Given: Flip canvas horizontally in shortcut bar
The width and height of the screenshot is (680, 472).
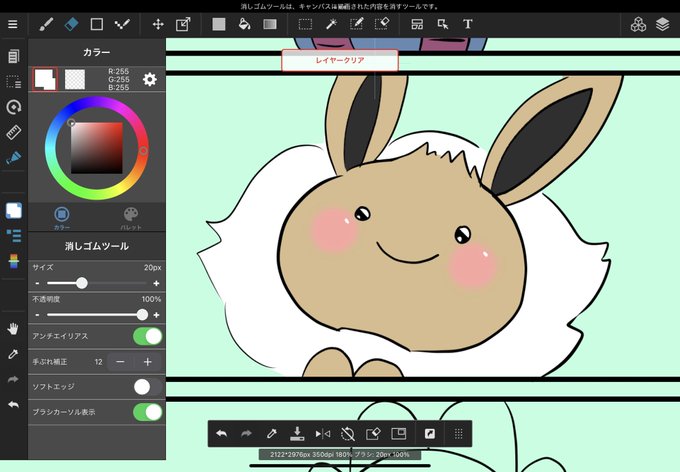Looking at the screenshot, I should (x=323, y=433).
